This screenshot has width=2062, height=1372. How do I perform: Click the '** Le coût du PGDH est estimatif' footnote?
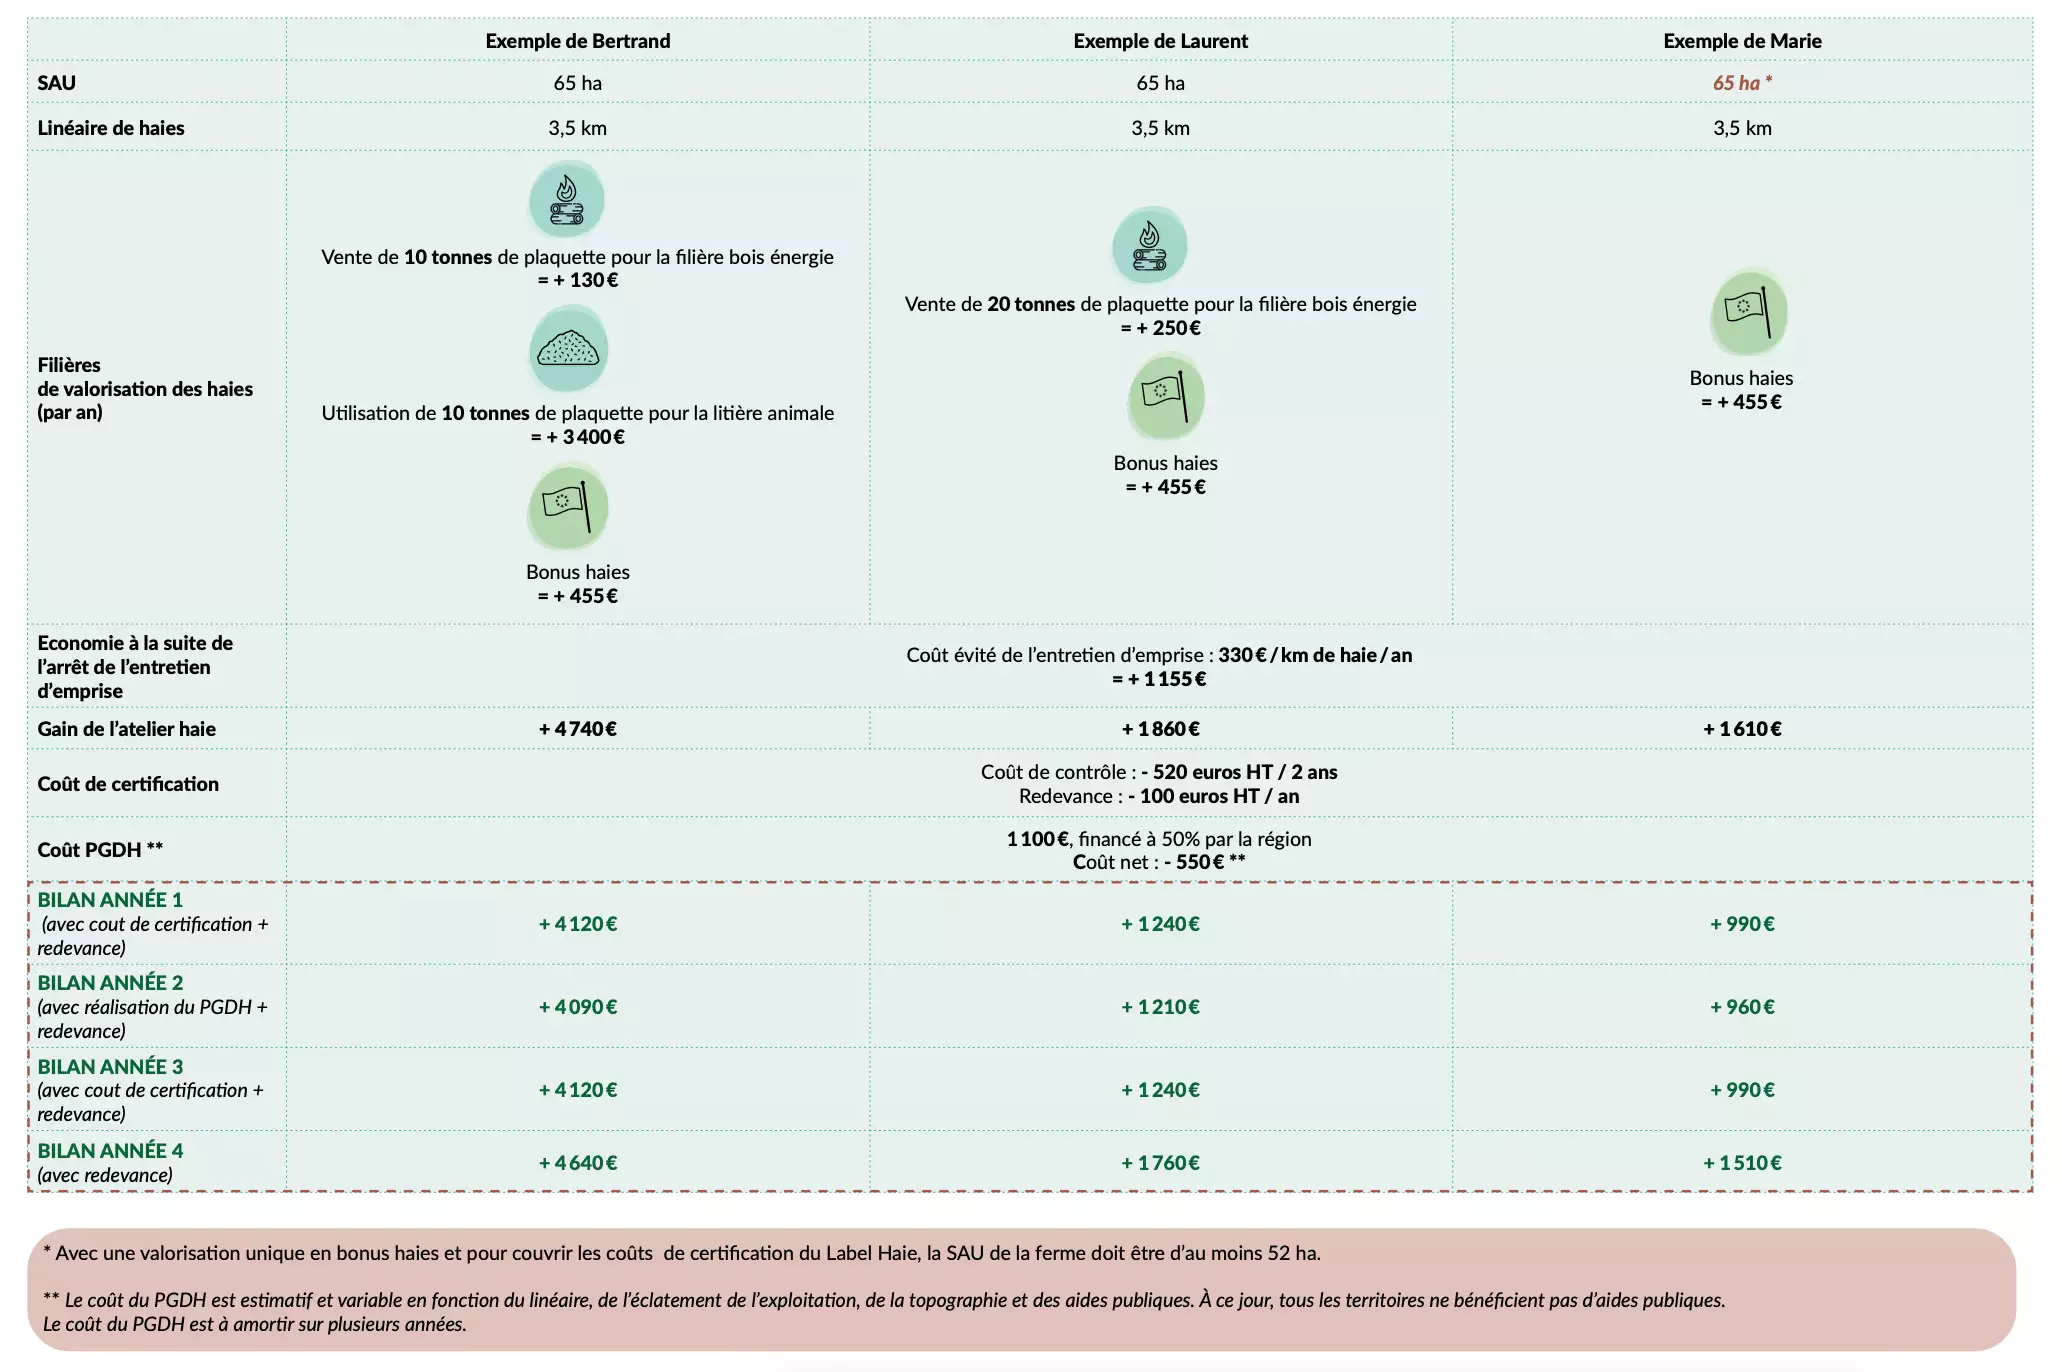coord(884,1300)
